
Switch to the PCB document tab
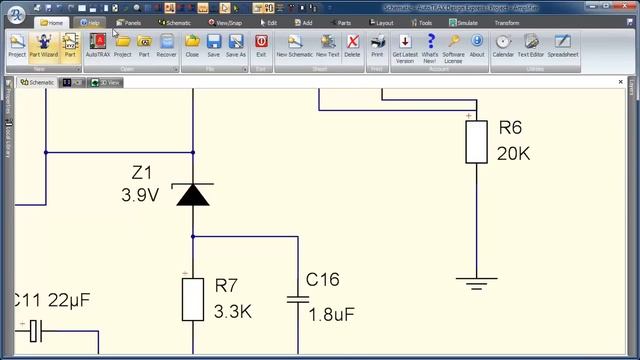click(x=73, y=82)
